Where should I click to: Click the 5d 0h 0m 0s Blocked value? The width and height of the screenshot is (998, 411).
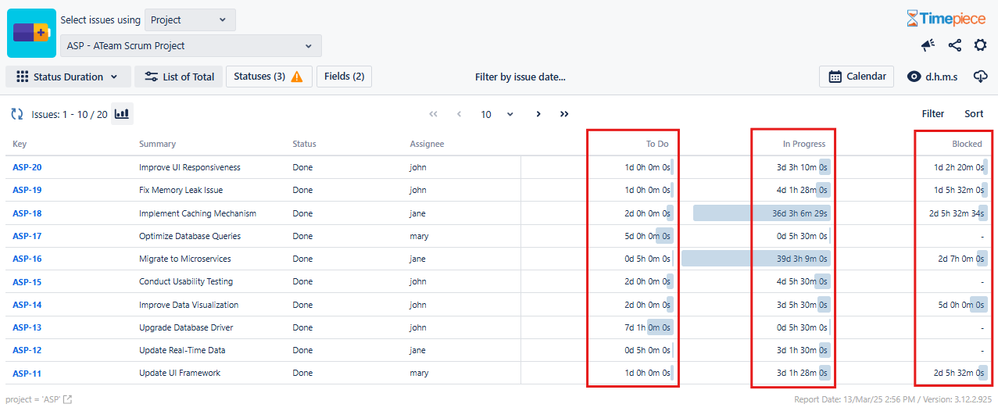tap(962, 305)
